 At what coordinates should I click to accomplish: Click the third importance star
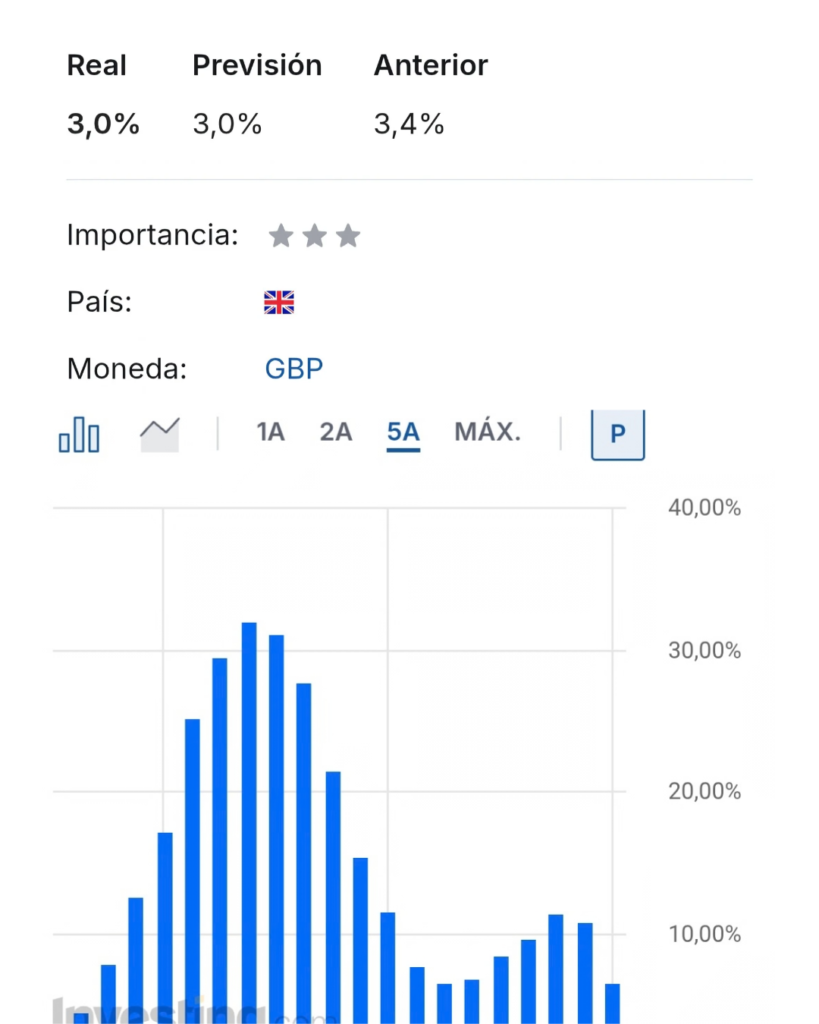click(x=348, y=236)
